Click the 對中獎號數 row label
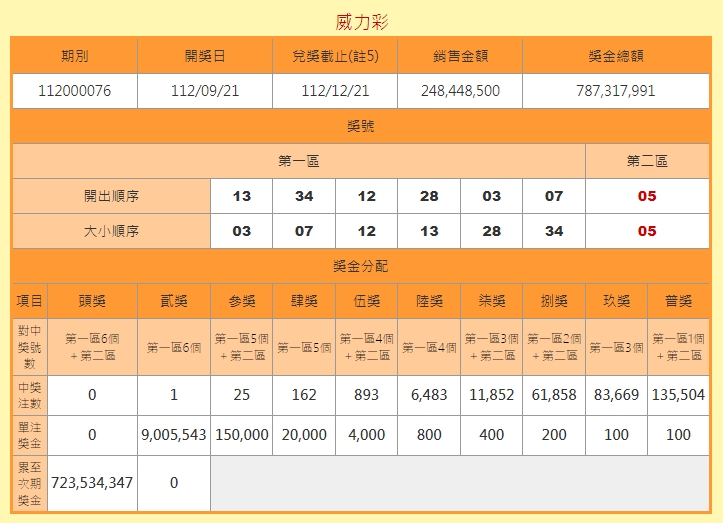Screen dimensions: 723x523 [30, 347]
